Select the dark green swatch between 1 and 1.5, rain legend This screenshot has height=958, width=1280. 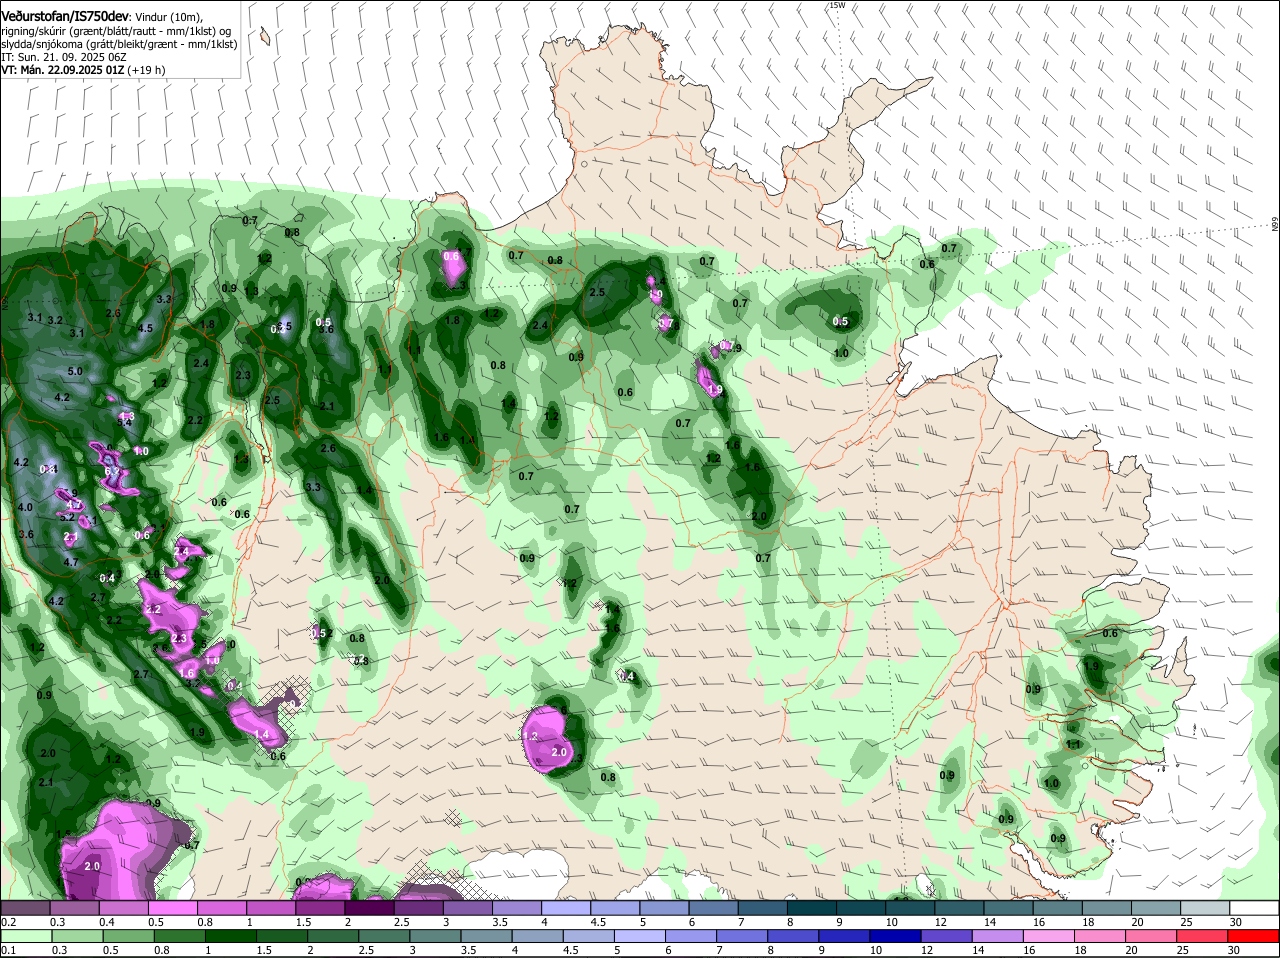tap(229, 936)
